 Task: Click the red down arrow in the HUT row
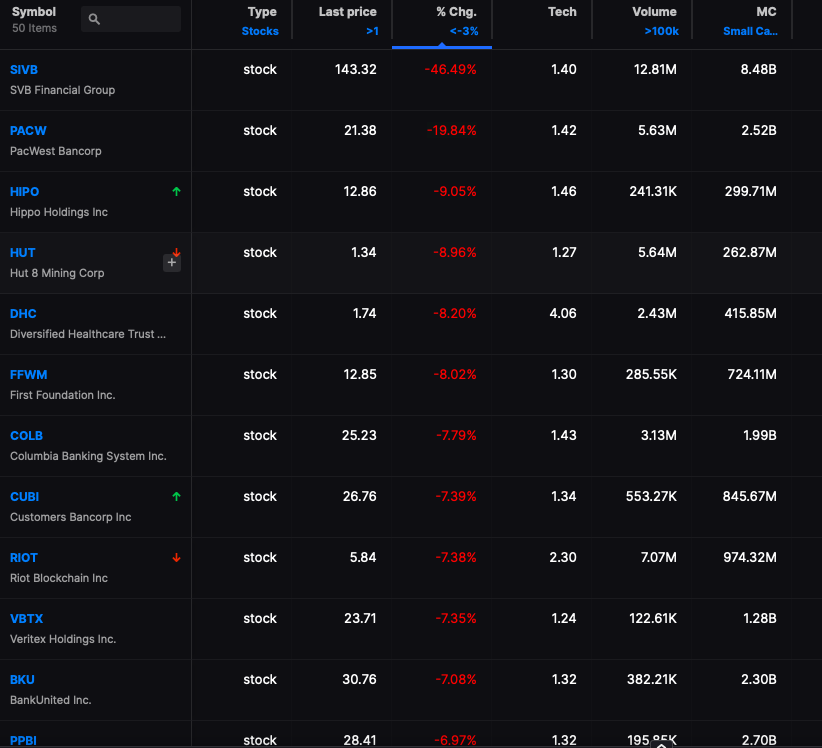(177, 253)
